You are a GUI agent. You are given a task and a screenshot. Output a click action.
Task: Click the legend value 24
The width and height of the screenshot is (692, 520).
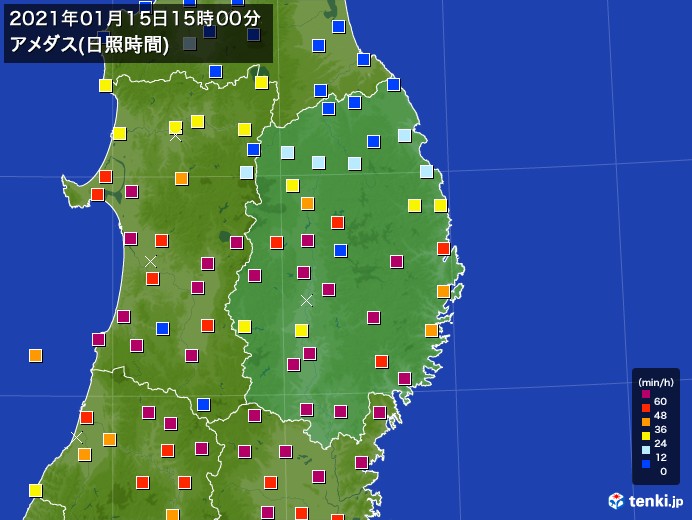click(660, 443)
